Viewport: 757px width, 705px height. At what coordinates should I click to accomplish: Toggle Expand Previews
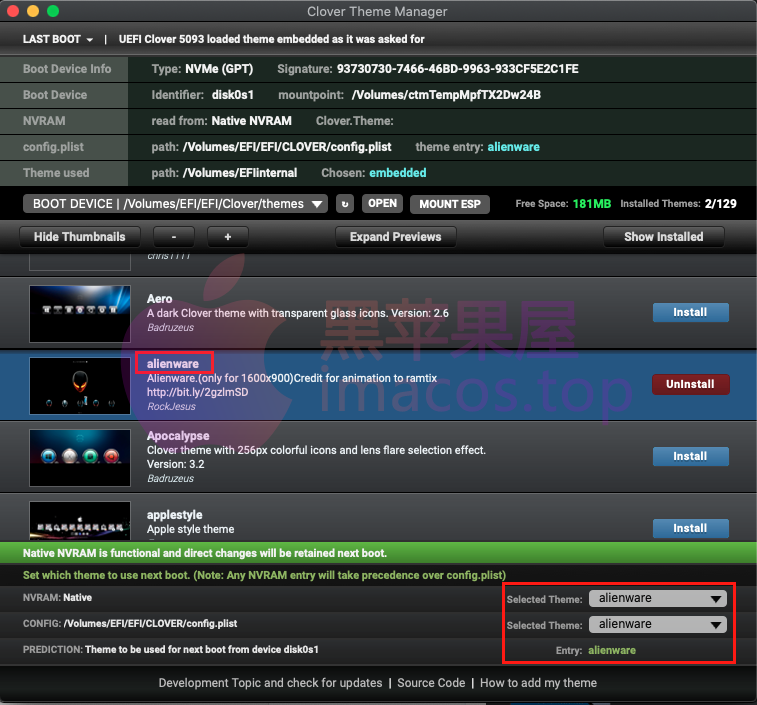click(x=395, y=237)
